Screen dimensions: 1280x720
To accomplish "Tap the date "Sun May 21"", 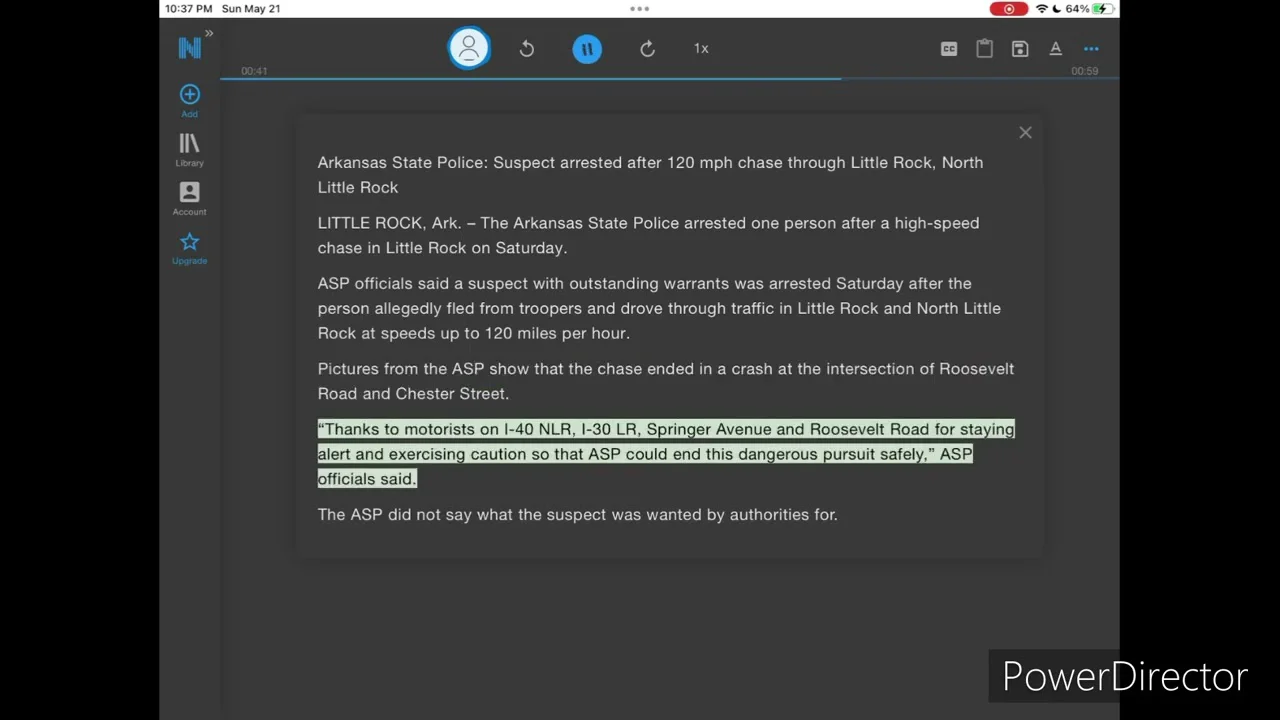I will [x=251, y=9].
